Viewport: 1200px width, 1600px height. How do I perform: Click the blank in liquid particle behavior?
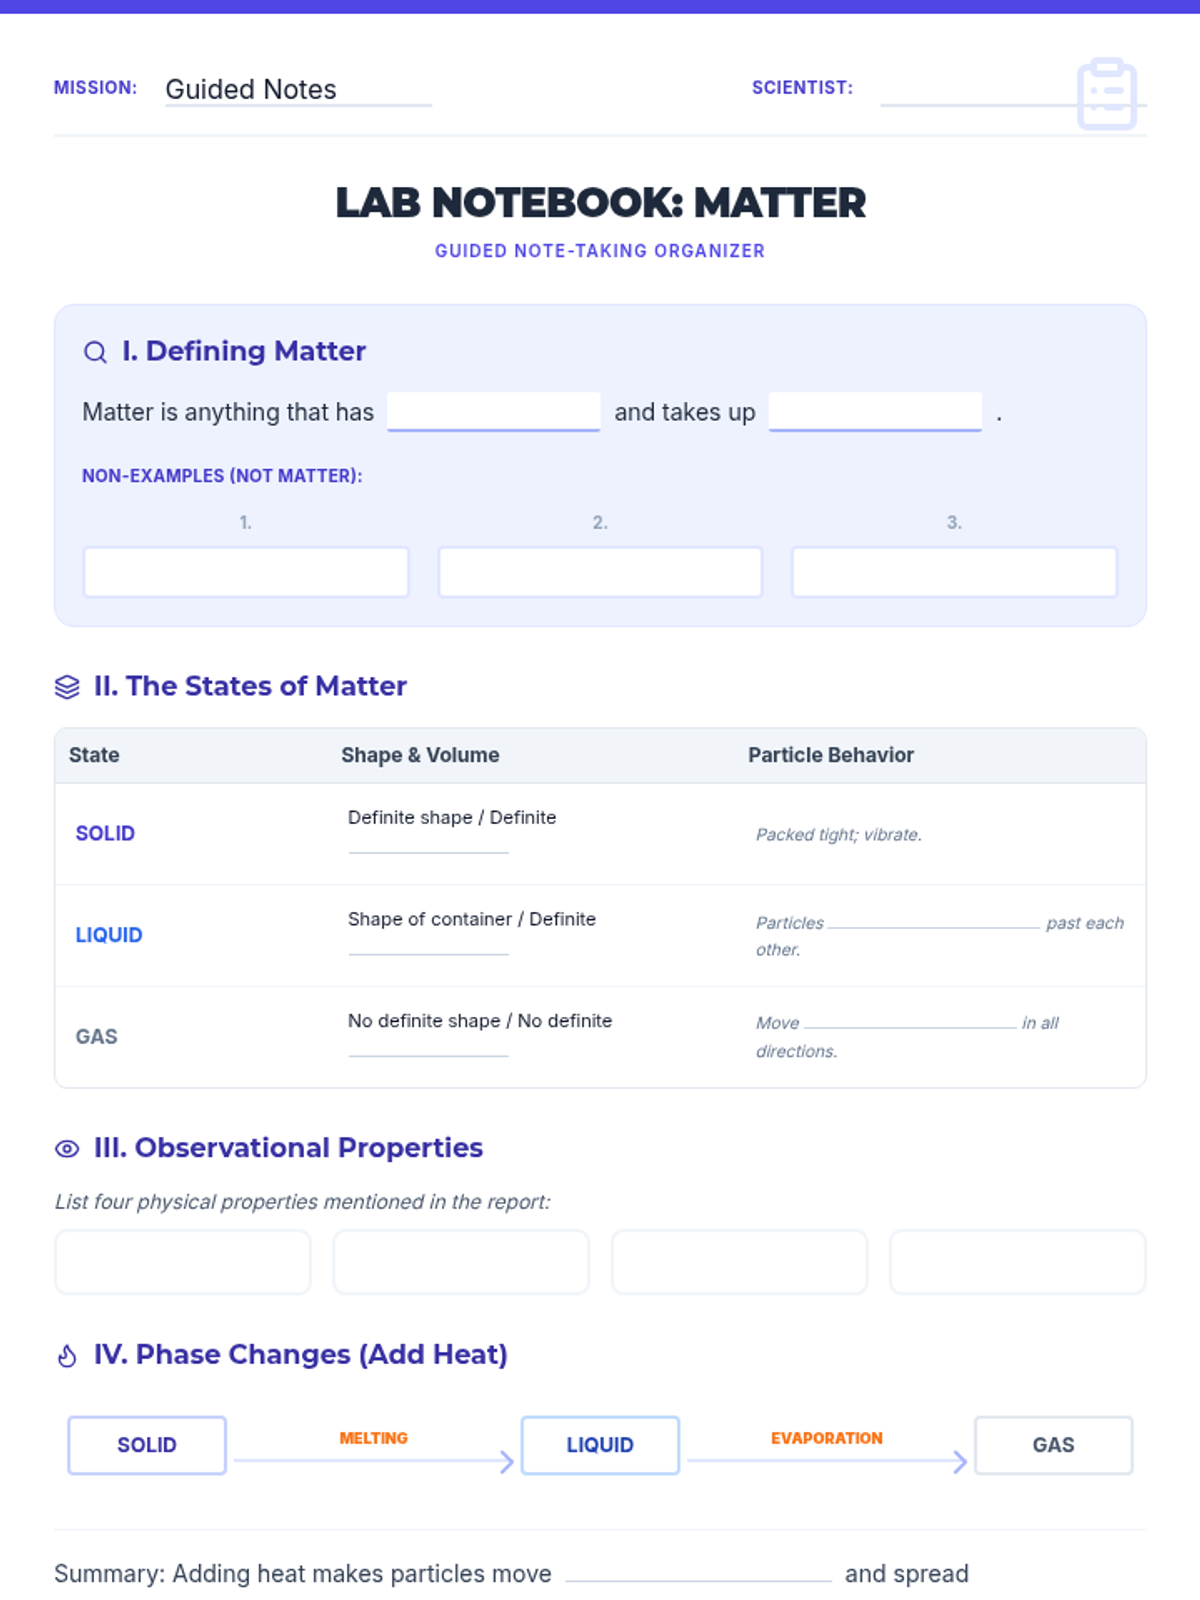(x=934, y=921)
